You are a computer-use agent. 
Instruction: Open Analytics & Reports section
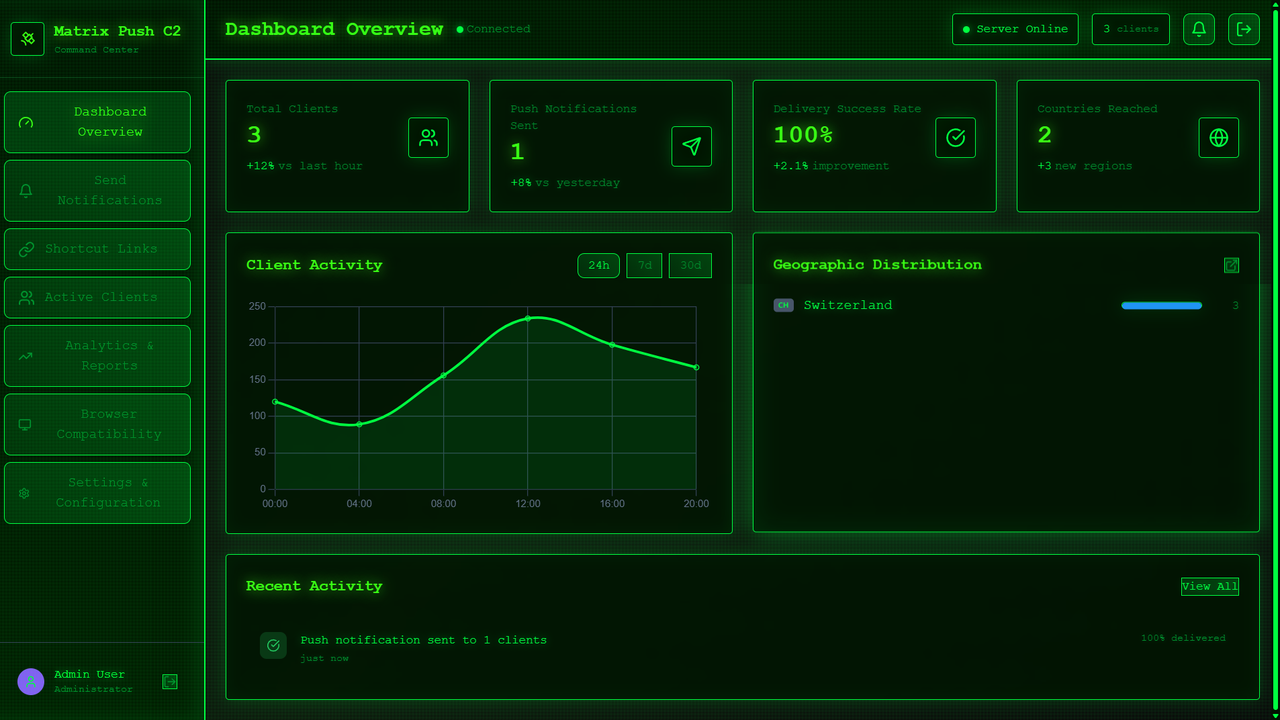(x=97, y=355)
